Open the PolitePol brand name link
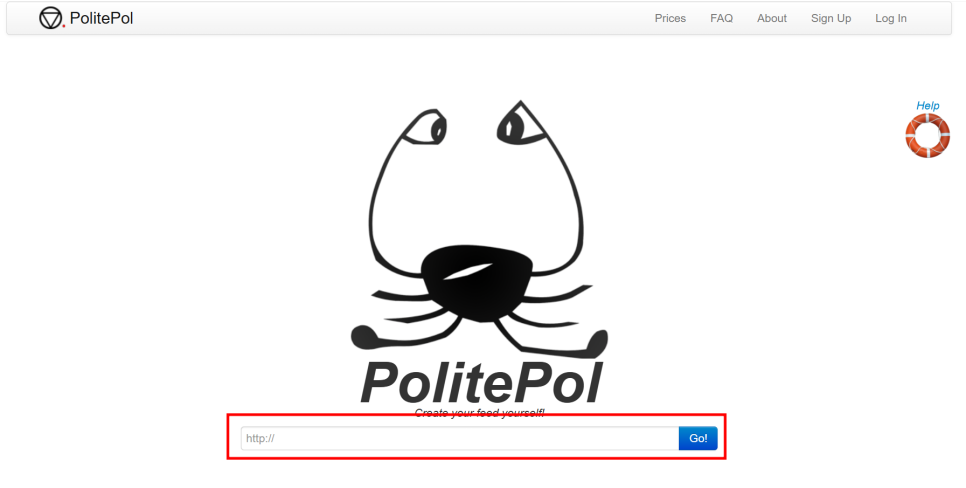This screenshot has height=488, width=966. [101, 18]
